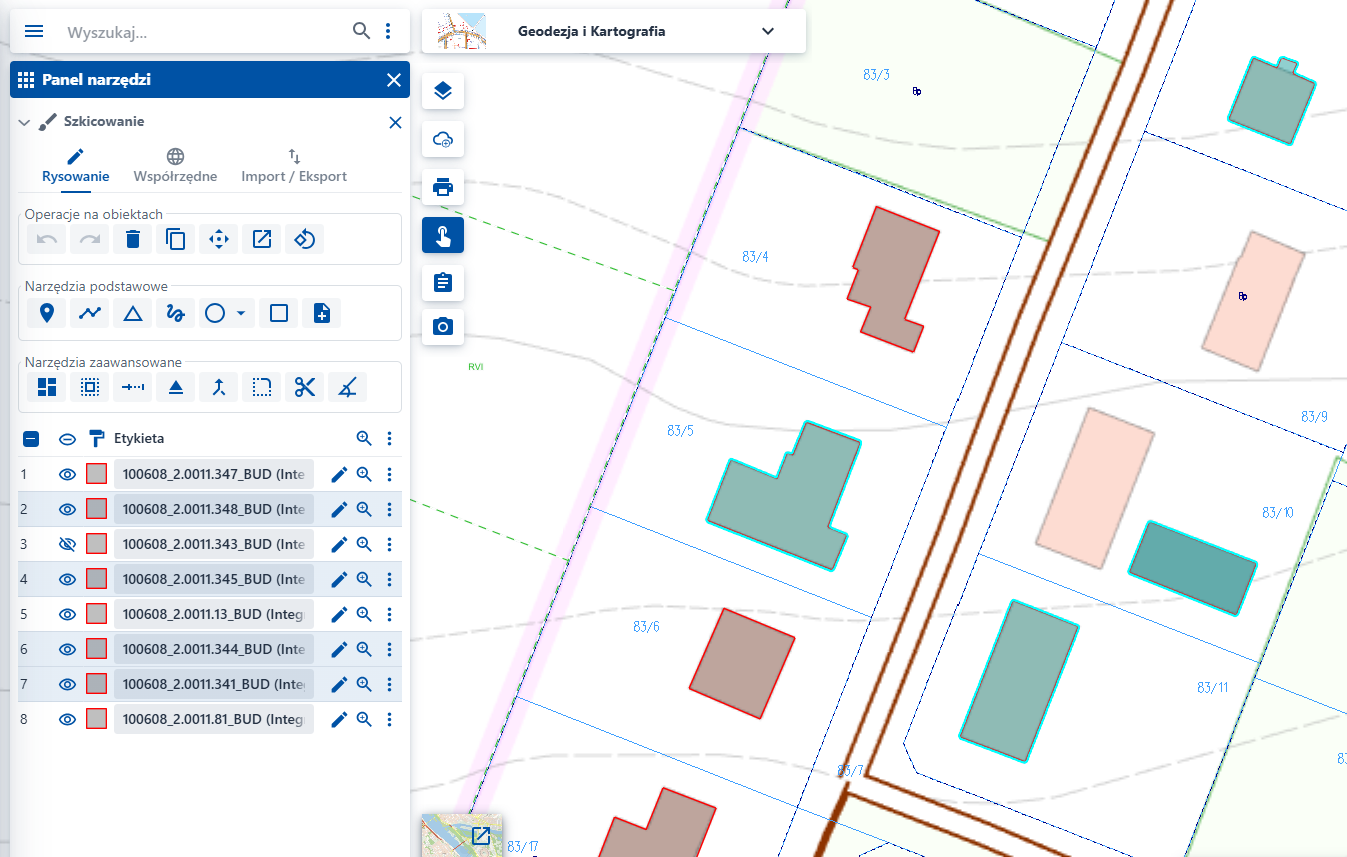Viewport: 1347px width, 857px height.
Task: Toggle the select-all checkbox in list header
Action: coord(31,438)
